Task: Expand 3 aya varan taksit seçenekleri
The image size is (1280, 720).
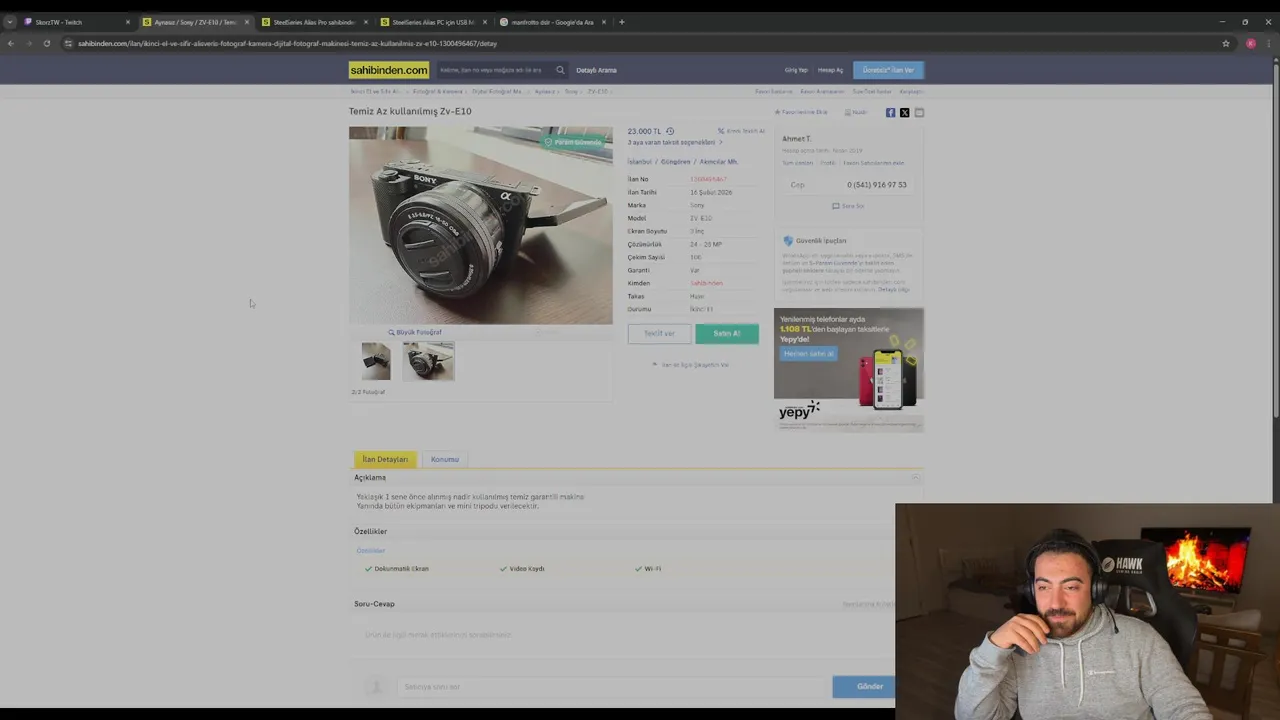Action: 674,142
